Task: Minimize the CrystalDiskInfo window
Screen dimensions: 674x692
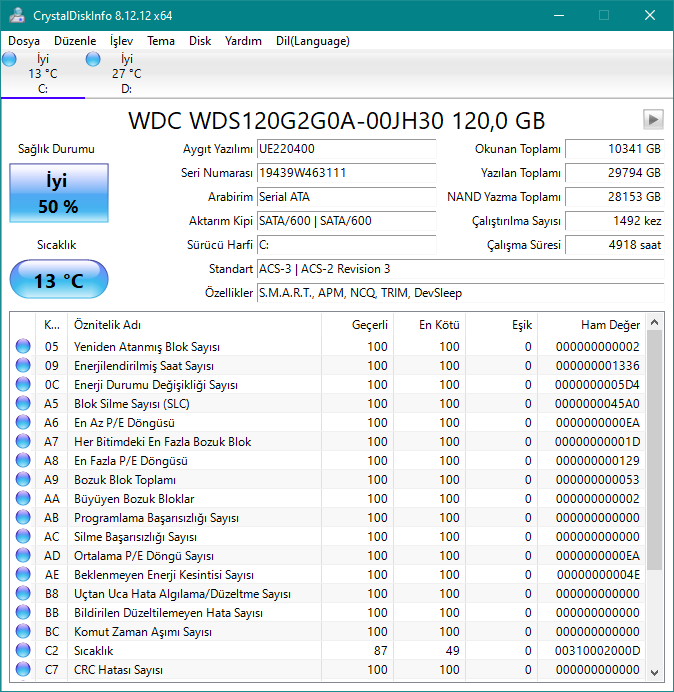Action: [559, 15]
